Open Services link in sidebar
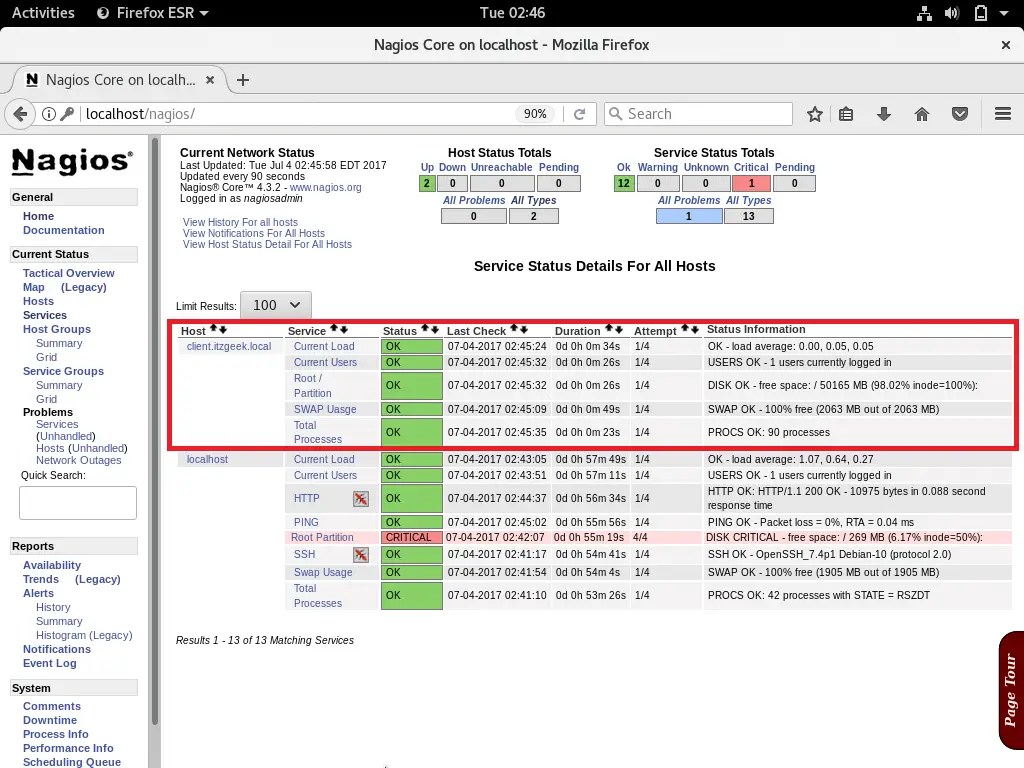The width and height of the screenshot is (1024, 768). coord(44,315)
